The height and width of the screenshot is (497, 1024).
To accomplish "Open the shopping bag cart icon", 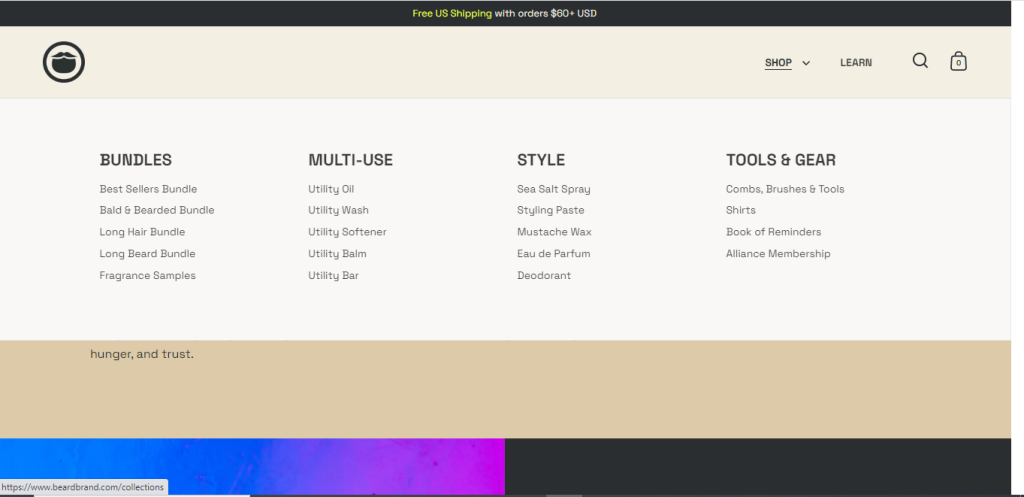I will click(x=958, y=61).
